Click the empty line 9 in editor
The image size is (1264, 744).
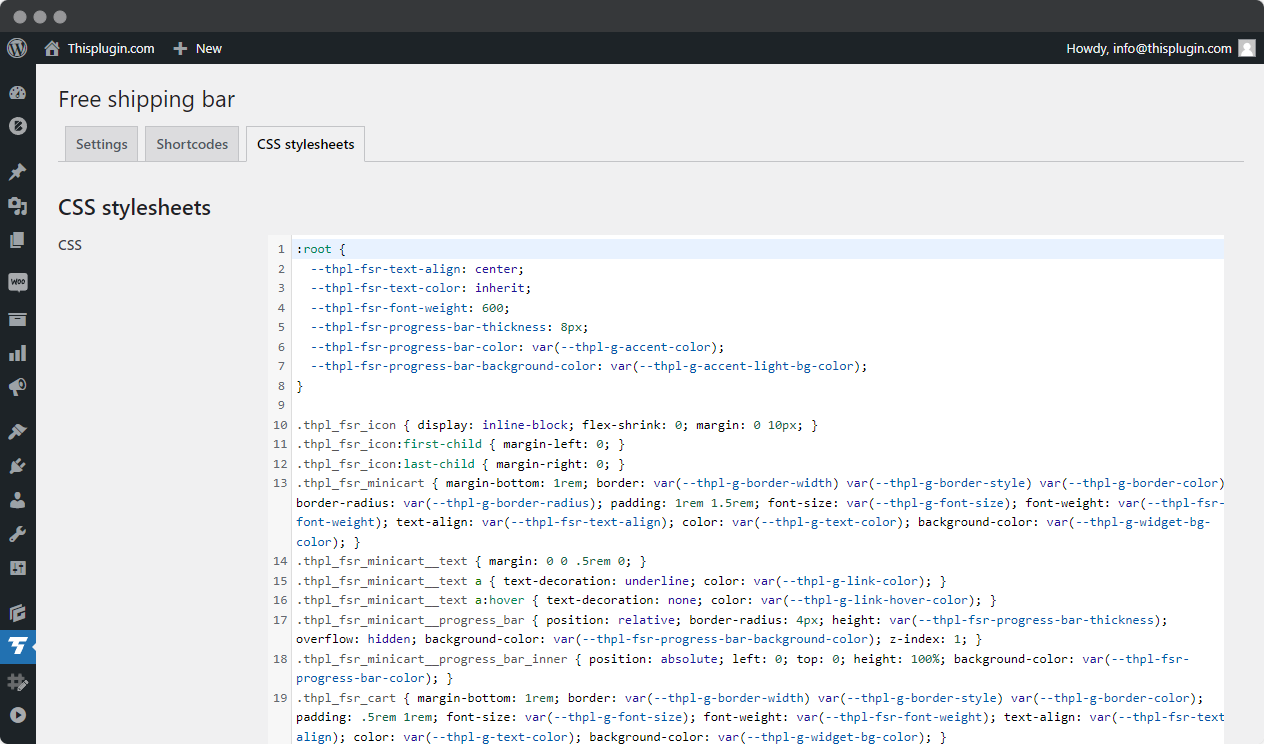[x=758, y=405]
